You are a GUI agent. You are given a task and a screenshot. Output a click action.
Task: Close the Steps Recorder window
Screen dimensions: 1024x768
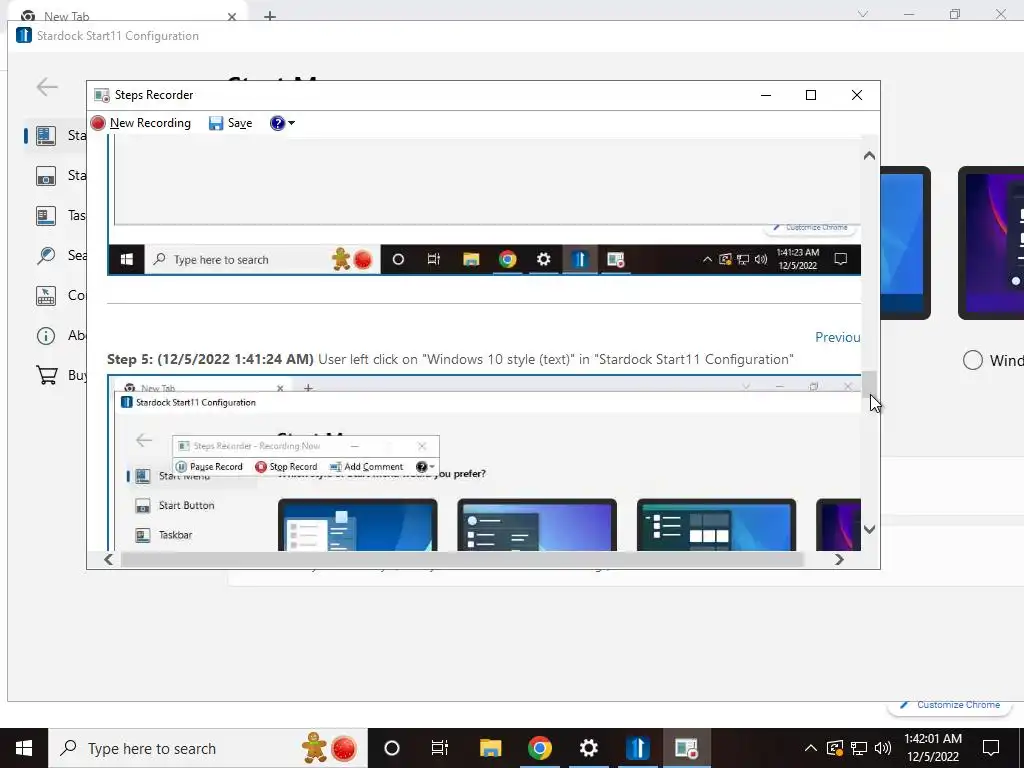click(x=857, y=95)
